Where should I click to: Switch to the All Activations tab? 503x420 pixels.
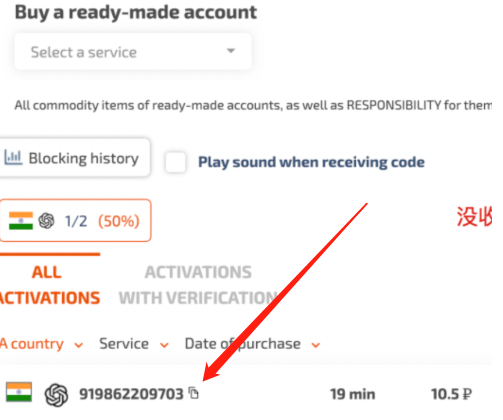coord(48,285)
